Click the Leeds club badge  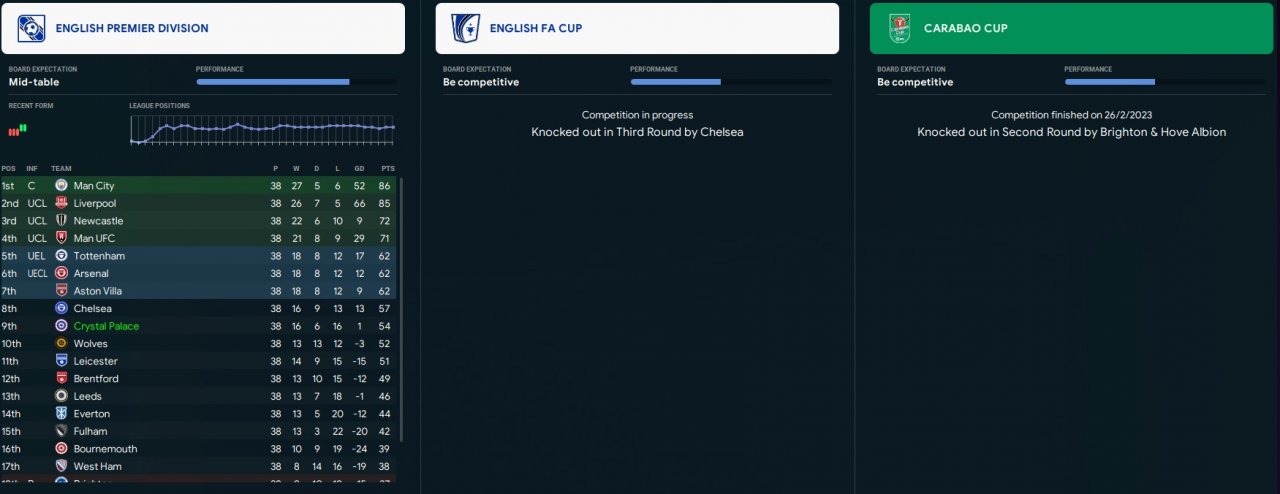tap(61, 396)
